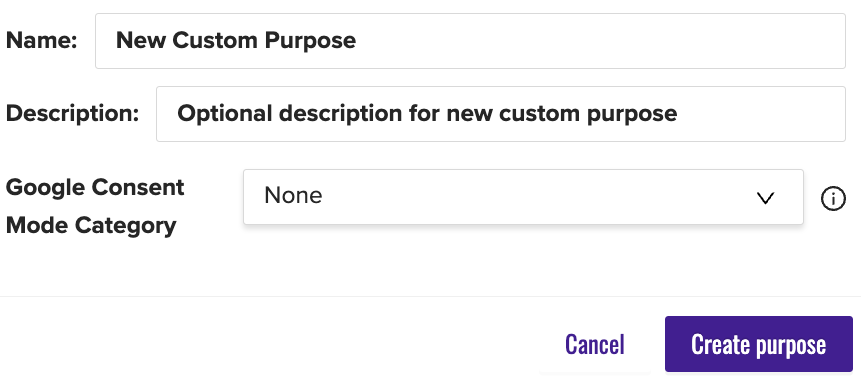Place cursor after 'Purpose' in Name field
Viewport: 861px width, 379px height.
(x=358, y=41)
